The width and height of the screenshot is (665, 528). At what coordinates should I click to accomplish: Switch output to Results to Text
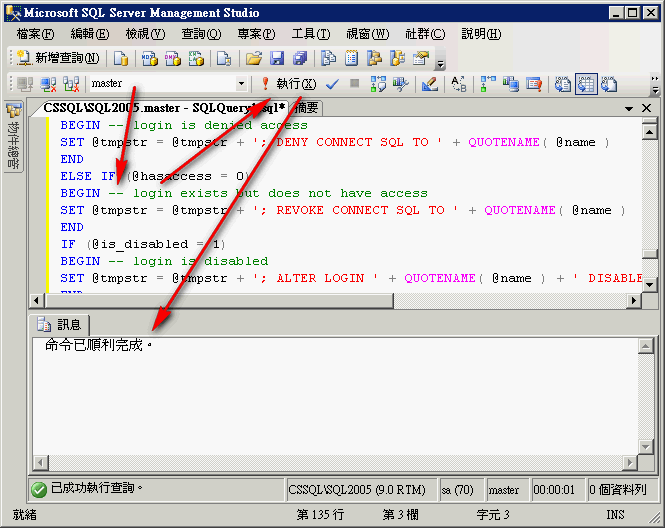pyautogui.click(x=563, y=84)
